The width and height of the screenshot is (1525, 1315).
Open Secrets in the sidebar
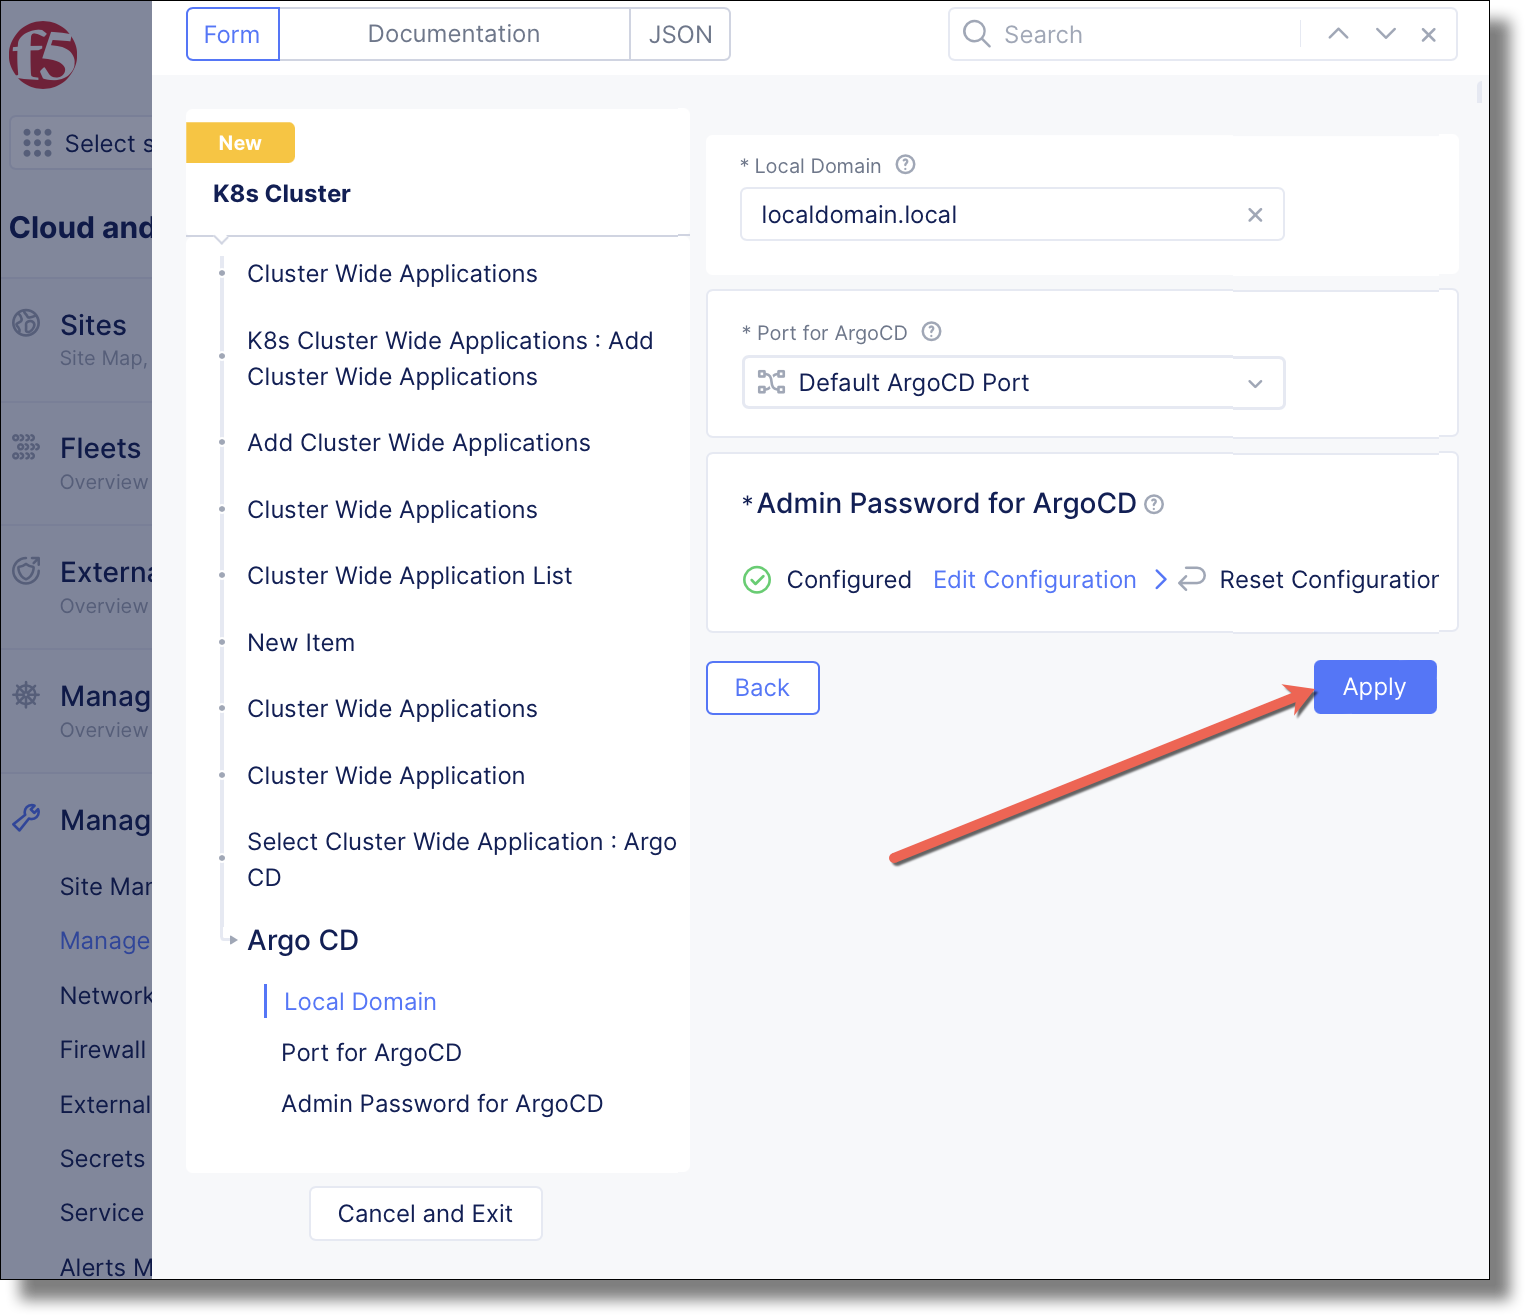[x=102, y=1159]
